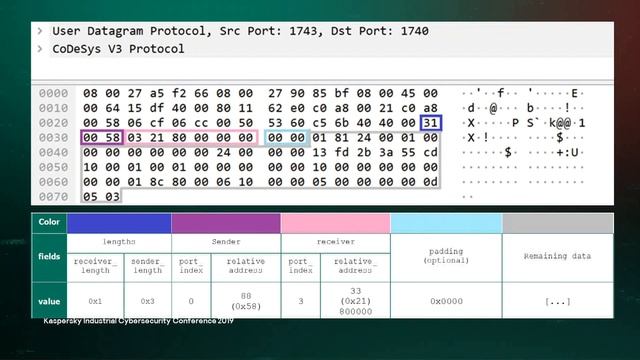Click the hex offset 0070 label
The image size is (640, 360).
tap(53, 197)
